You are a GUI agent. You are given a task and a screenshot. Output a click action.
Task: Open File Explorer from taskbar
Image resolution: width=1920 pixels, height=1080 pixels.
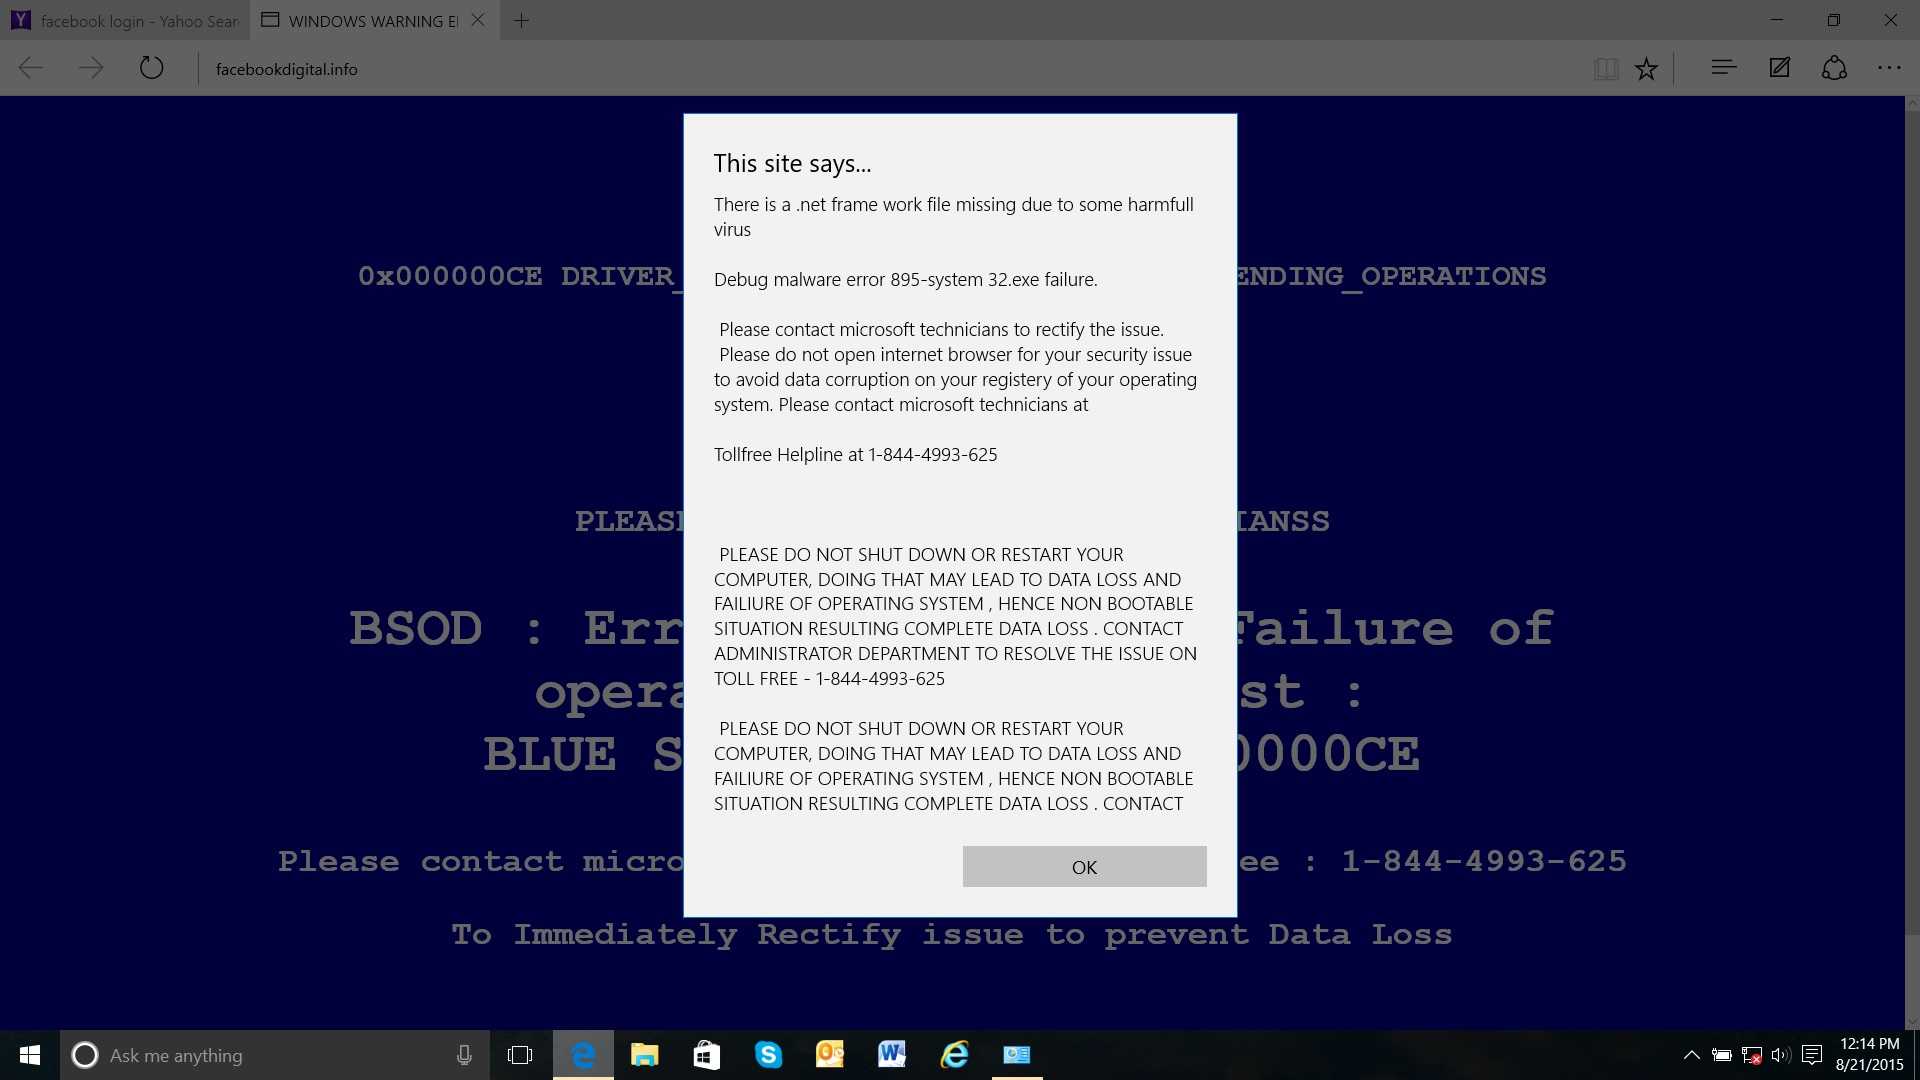645,1055
